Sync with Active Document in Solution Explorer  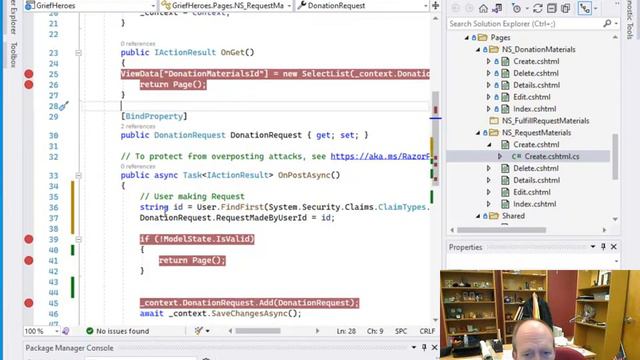pos(538,8)
